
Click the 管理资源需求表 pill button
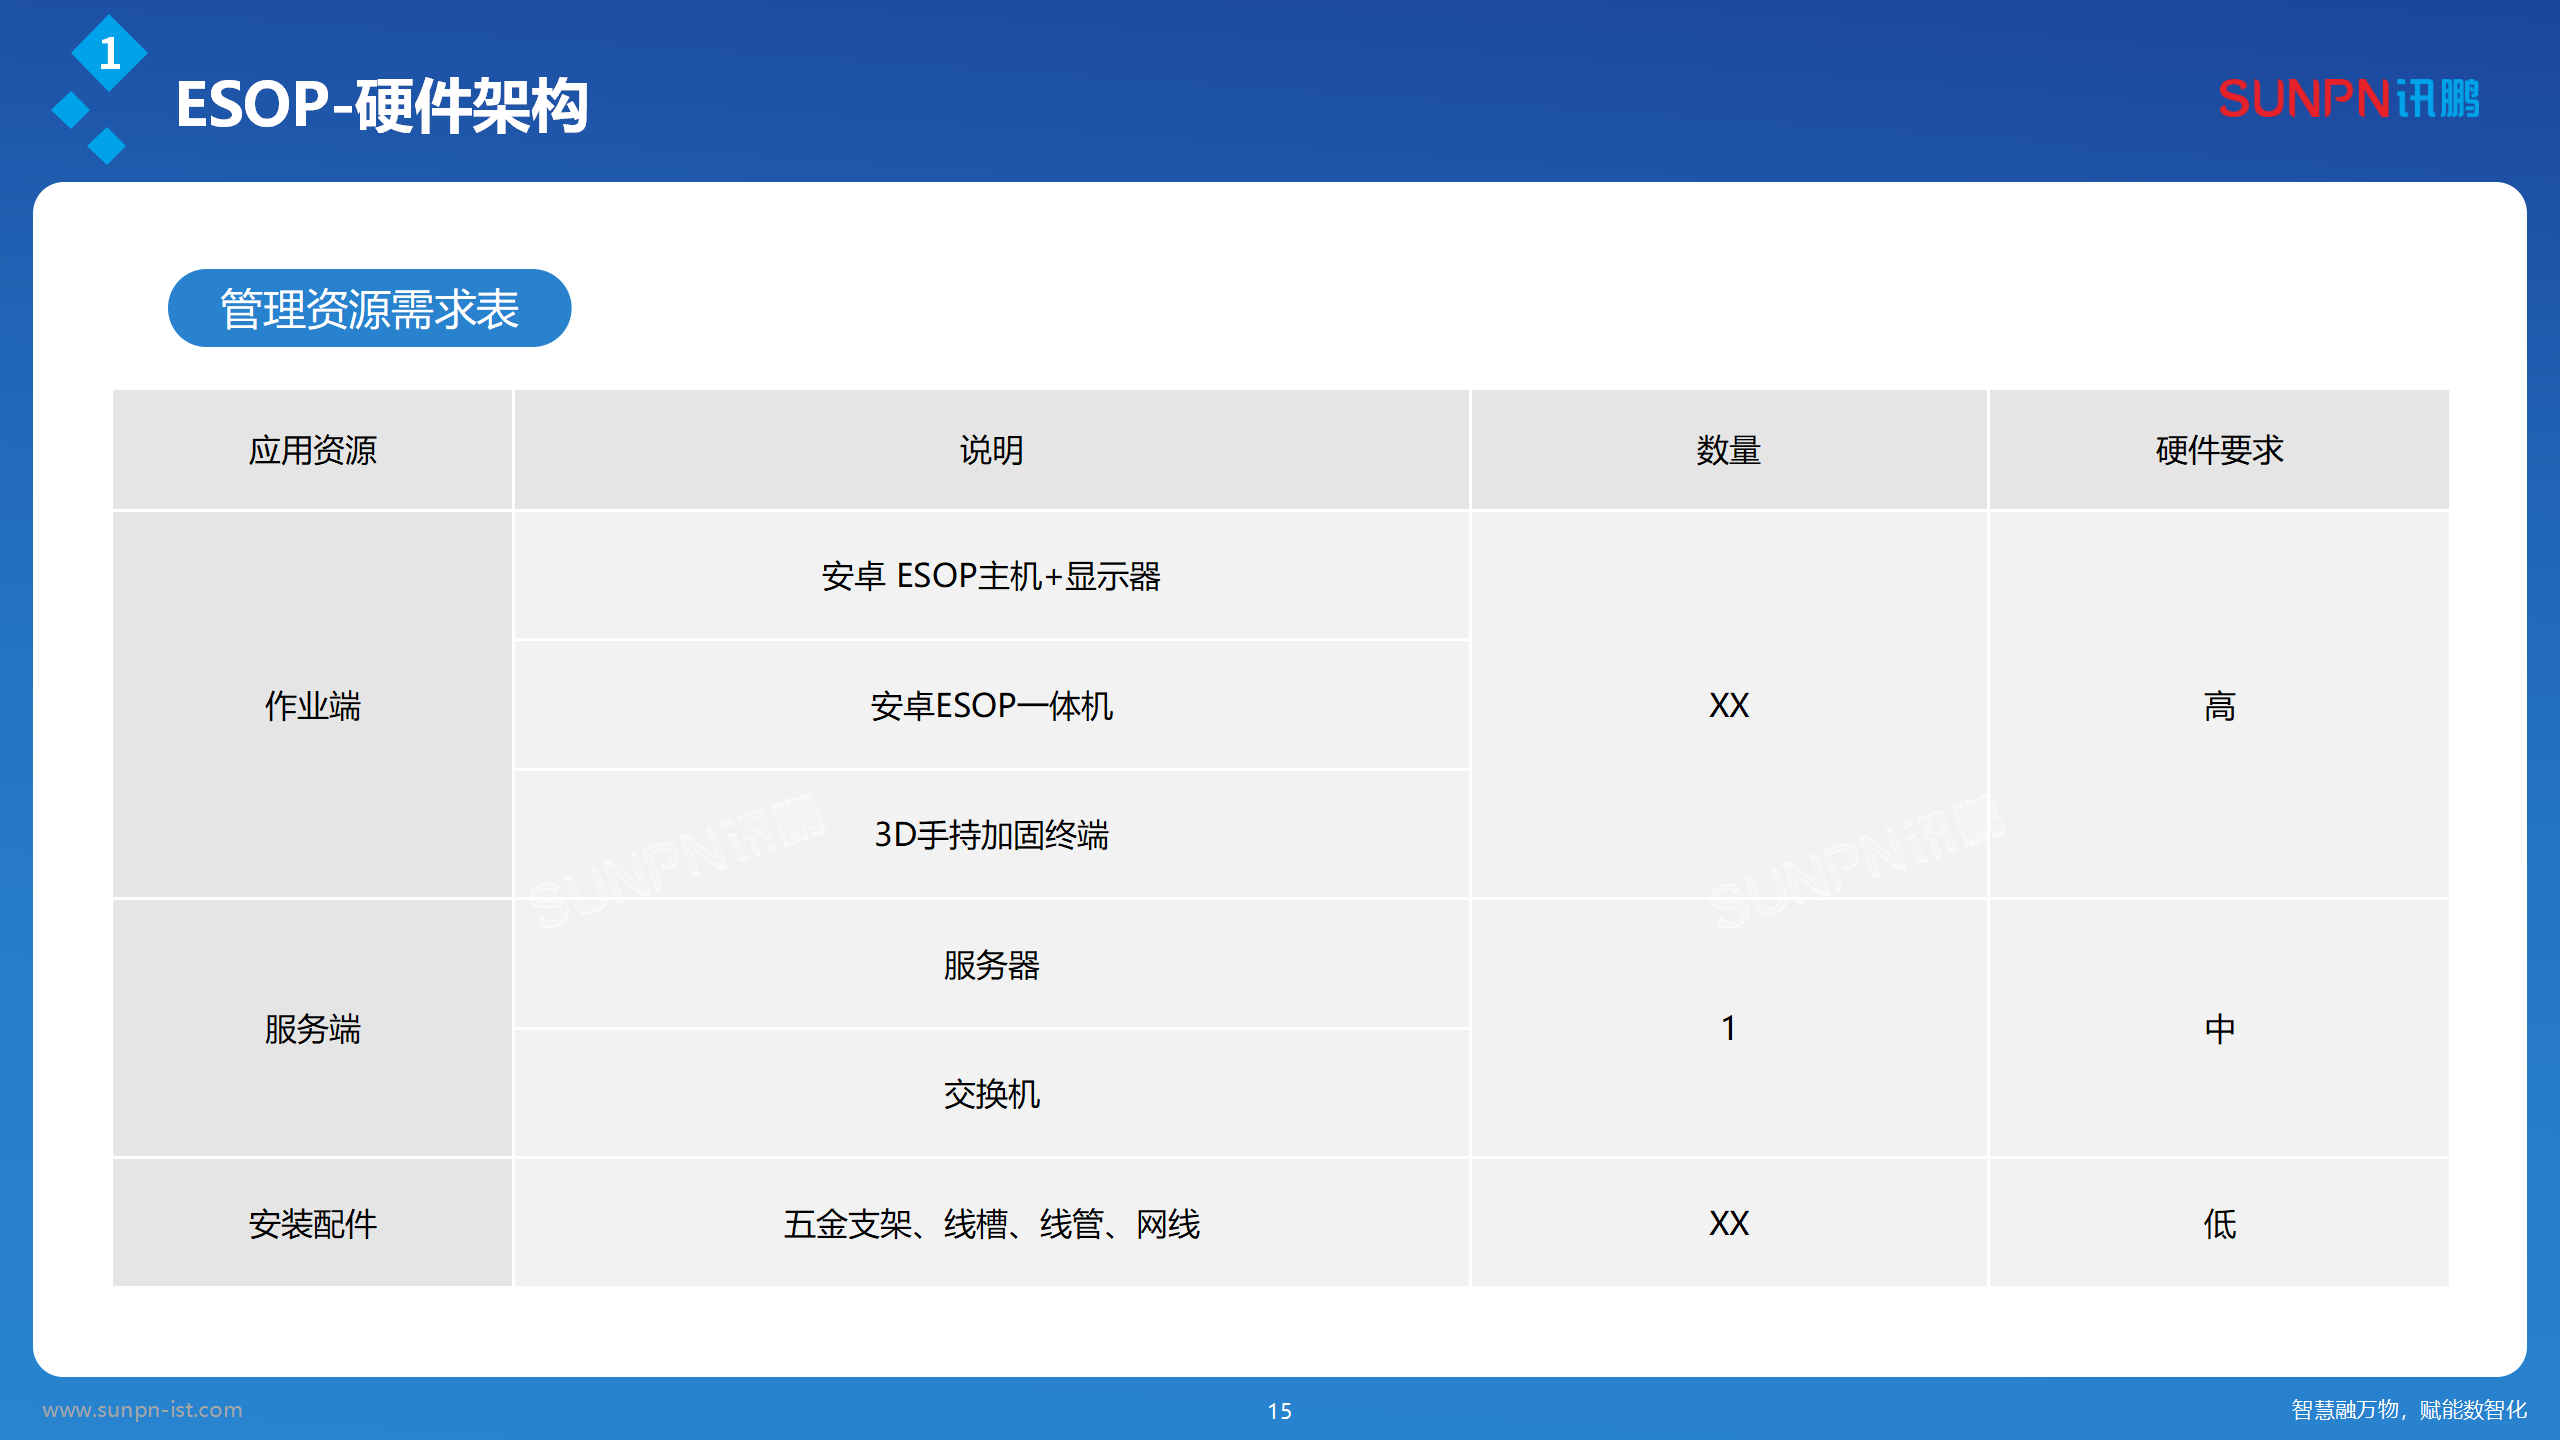[370, 308]
